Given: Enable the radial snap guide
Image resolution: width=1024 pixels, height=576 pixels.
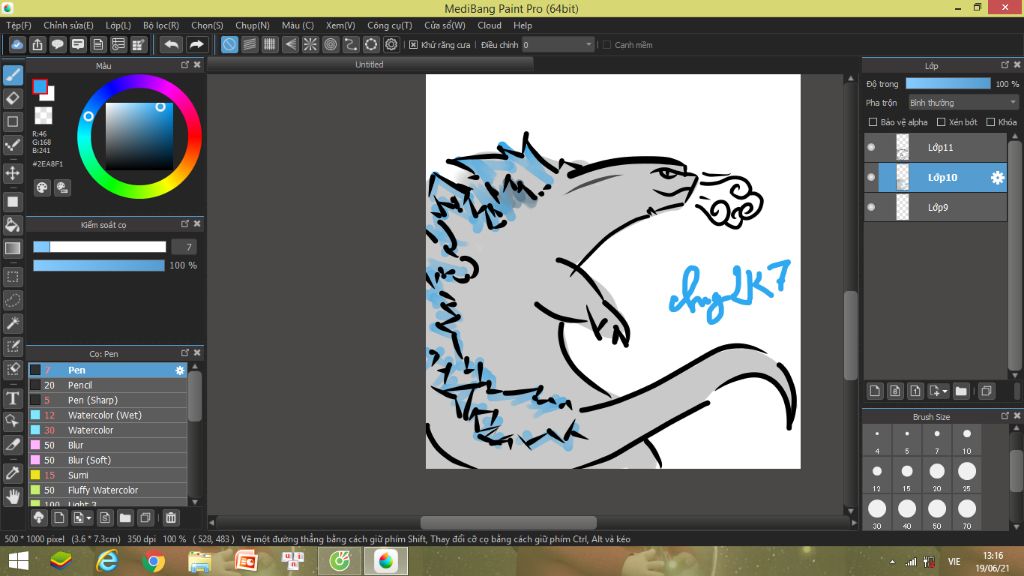Looking at the screenshot, I should coord(310,44).
